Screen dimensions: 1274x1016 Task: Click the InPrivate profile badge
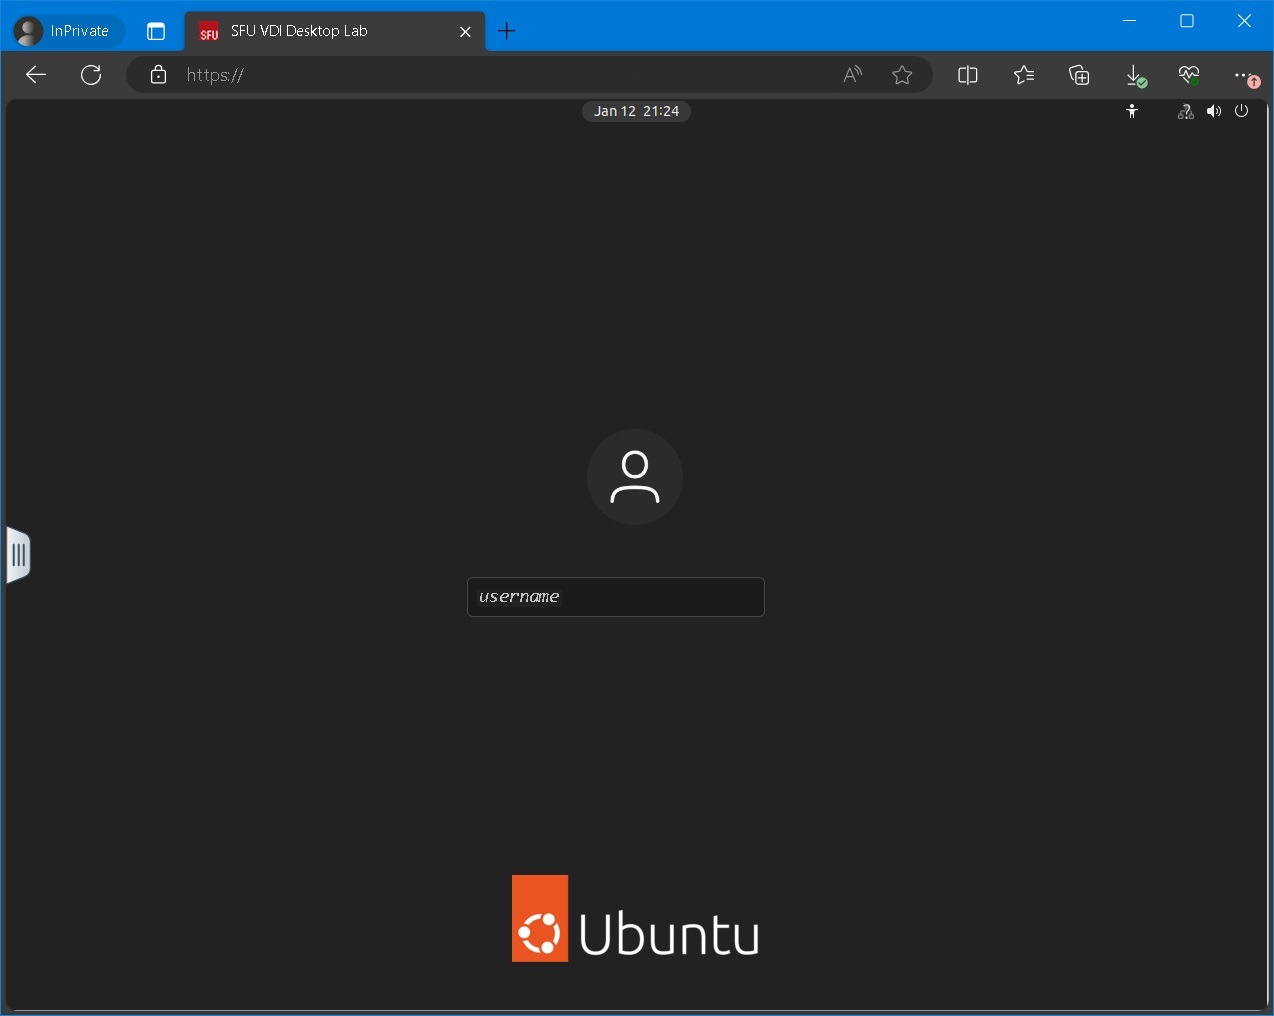(63, 30)
